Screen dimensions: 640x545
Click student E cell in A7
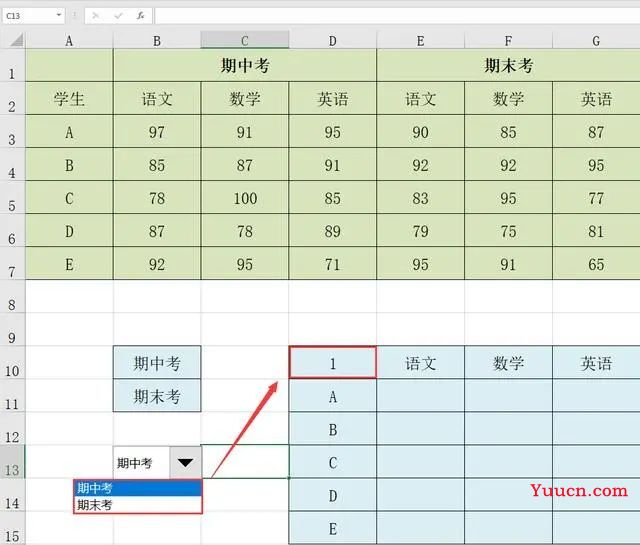pos(69,264)
